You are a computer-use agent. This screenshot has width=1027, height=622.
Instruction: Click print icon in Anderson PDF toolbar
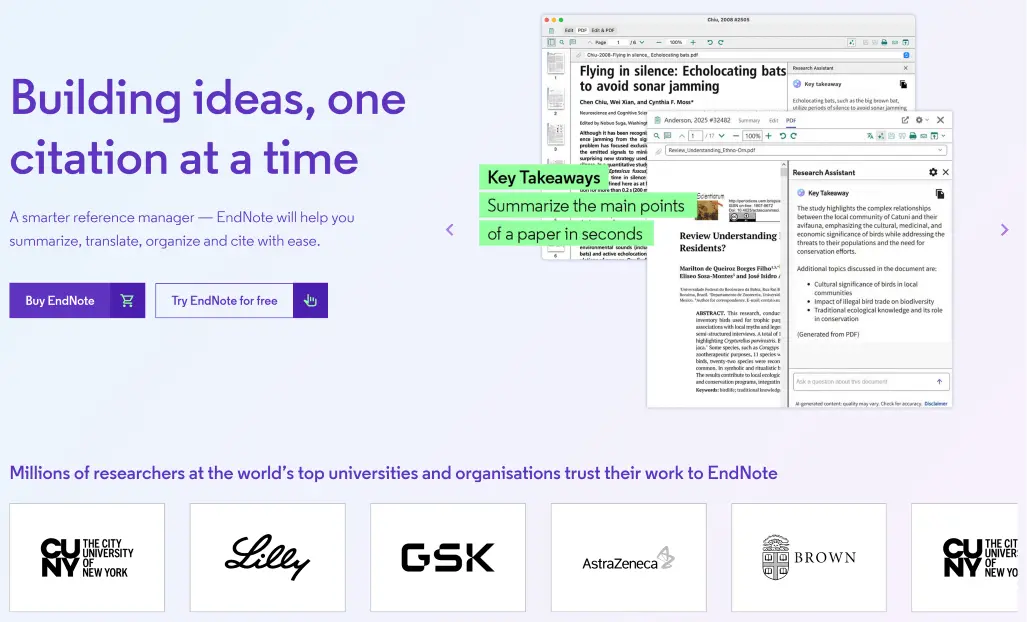coord(912,136)
